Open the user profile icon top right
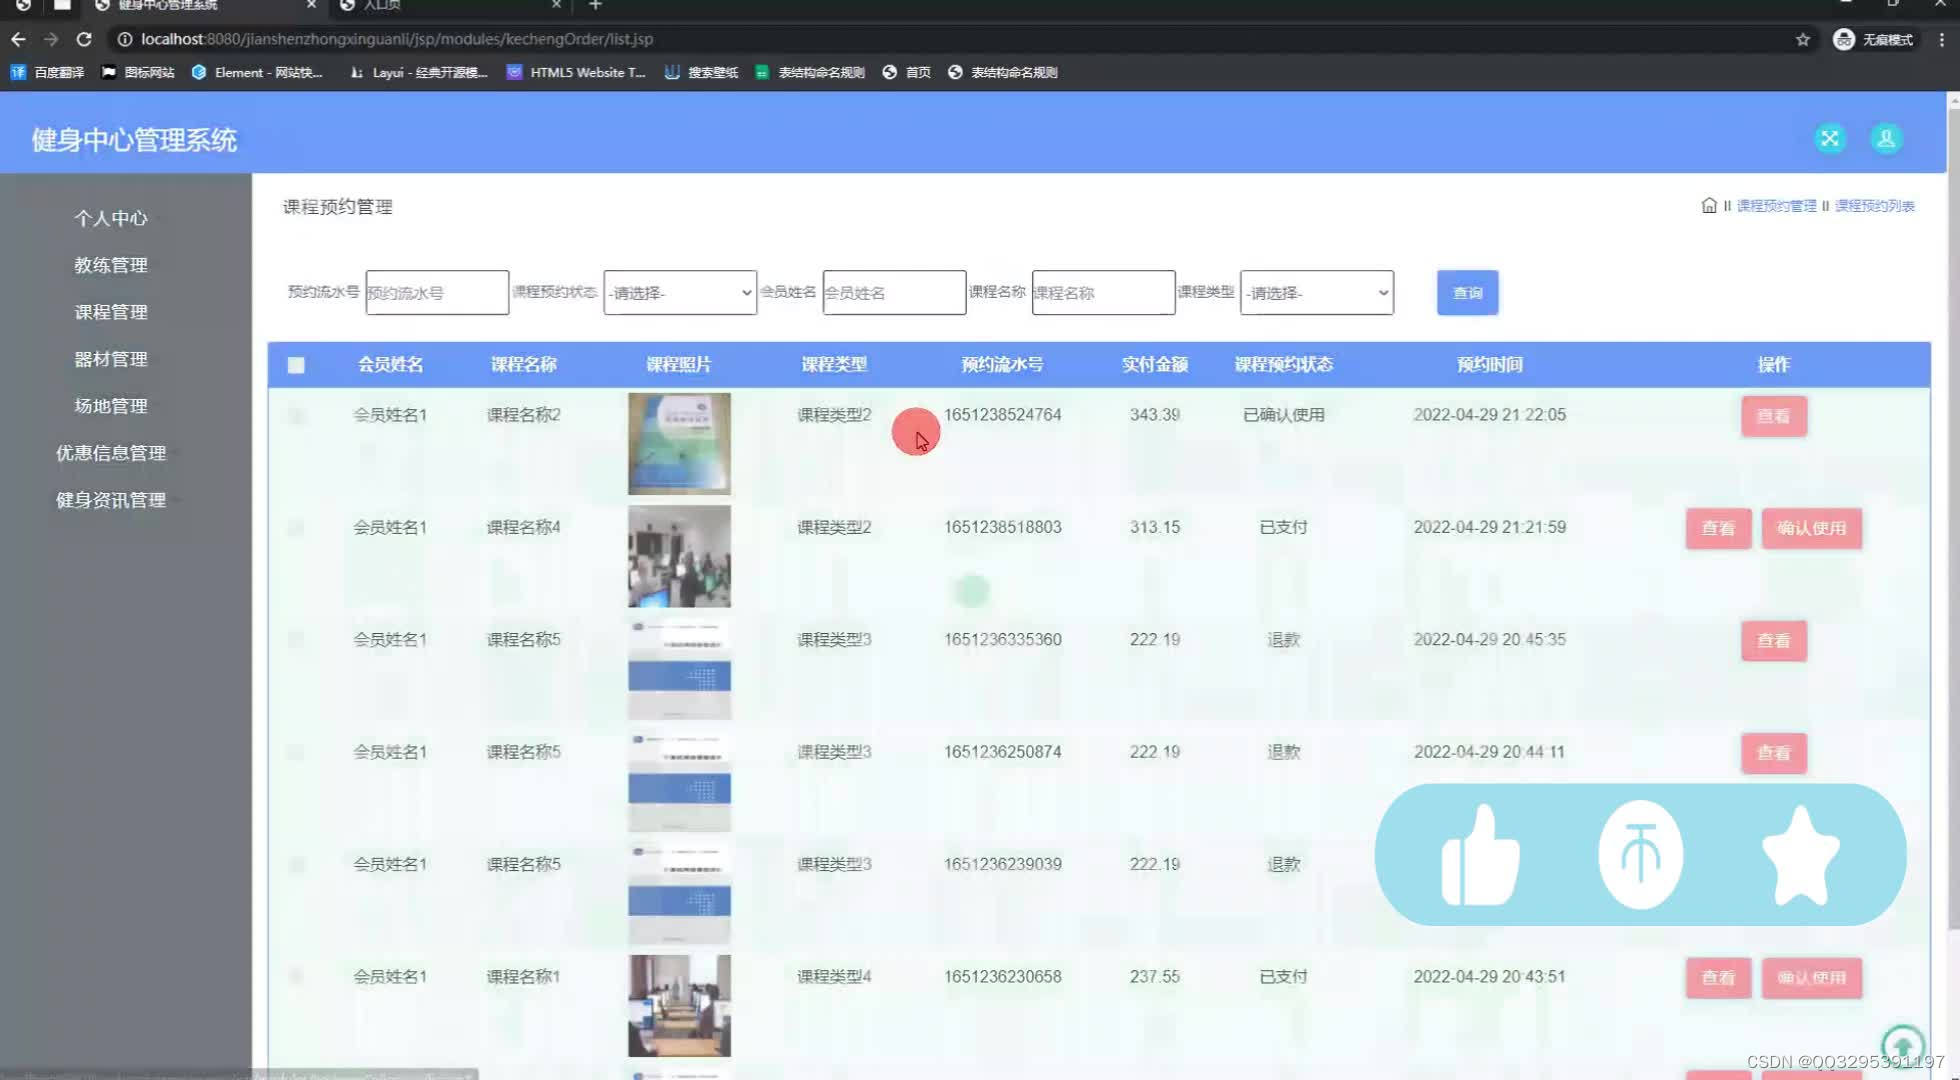1960x1080 pixels. [x=1886, y=139]
